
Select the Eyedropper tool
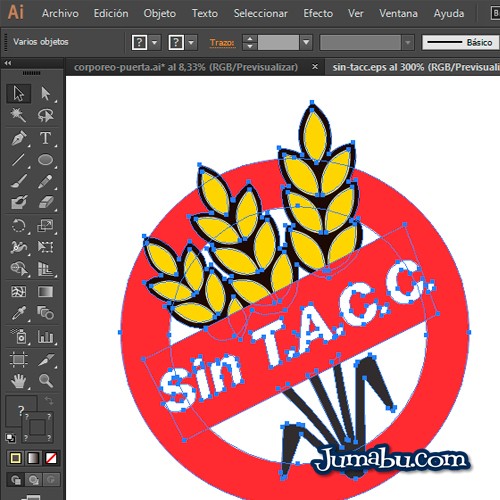coord(19,313)
